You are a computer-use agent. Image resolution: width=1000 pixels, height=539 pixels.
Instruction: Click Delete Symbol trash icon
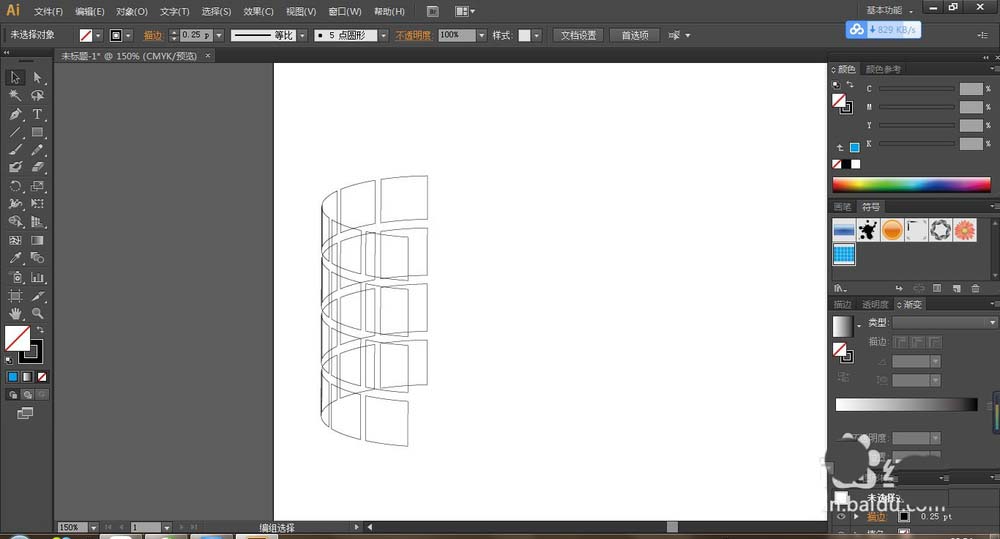click(975, 288)
